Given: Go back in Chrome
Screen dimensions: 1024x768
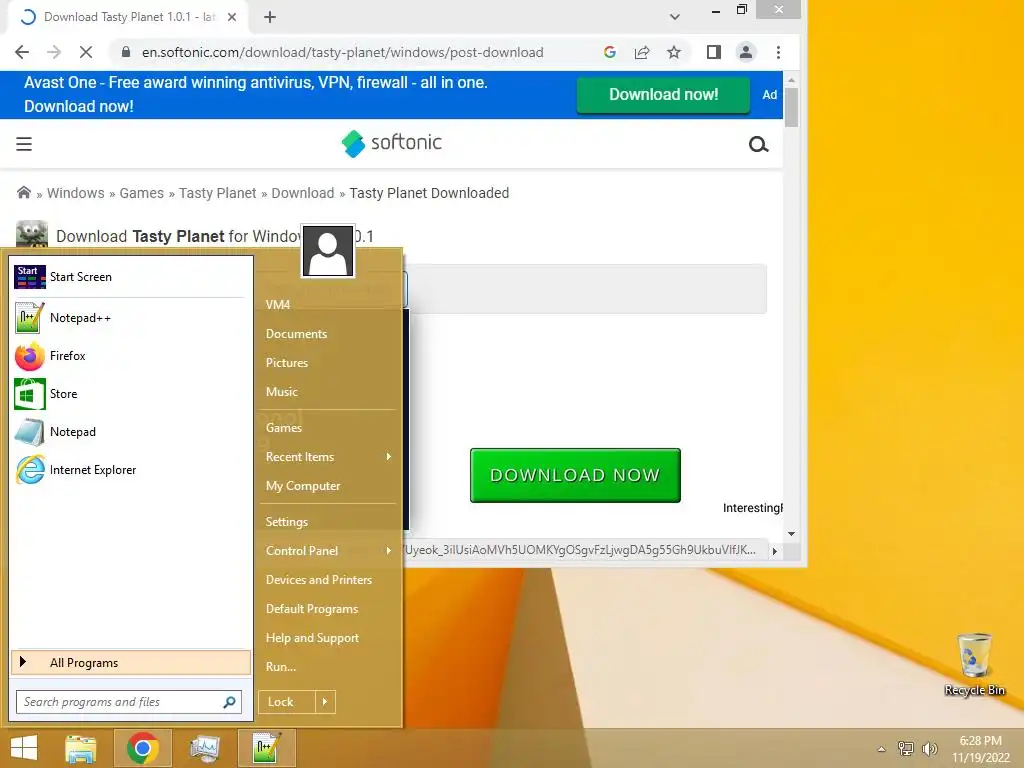Looking at the screenshot, I should (22, 52).
